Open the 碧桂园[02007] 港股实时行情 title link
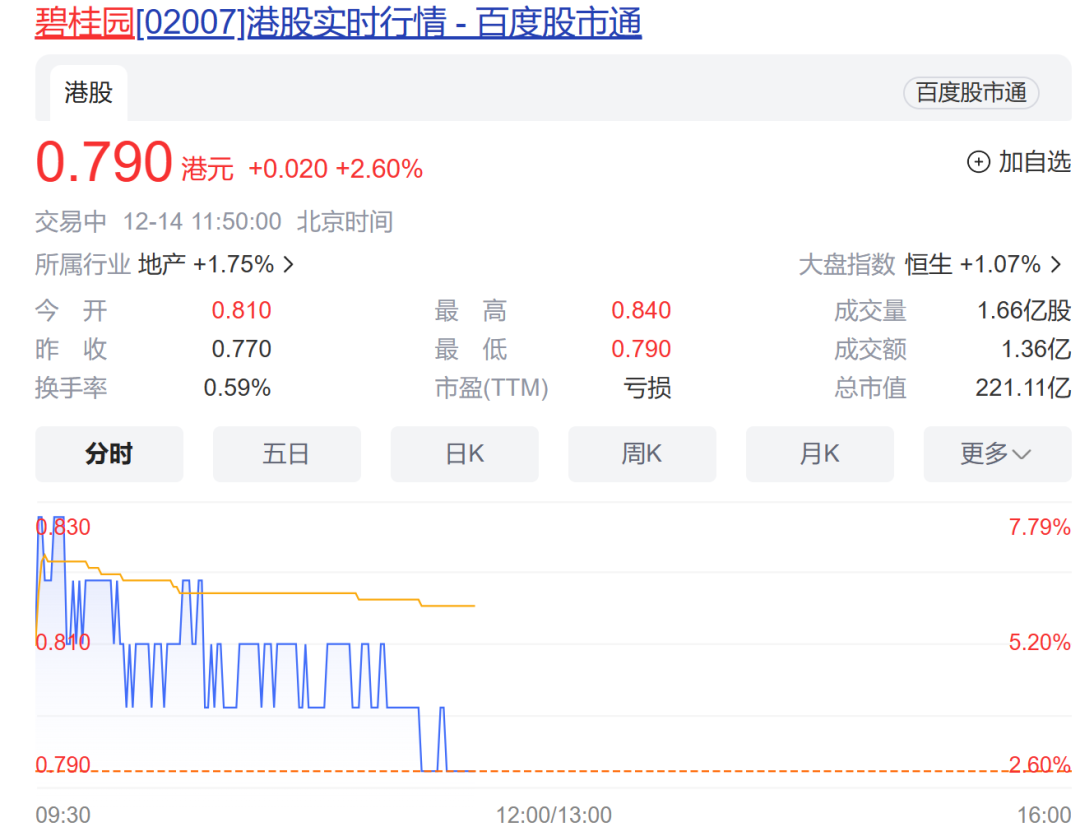 (x=338, y=21)
